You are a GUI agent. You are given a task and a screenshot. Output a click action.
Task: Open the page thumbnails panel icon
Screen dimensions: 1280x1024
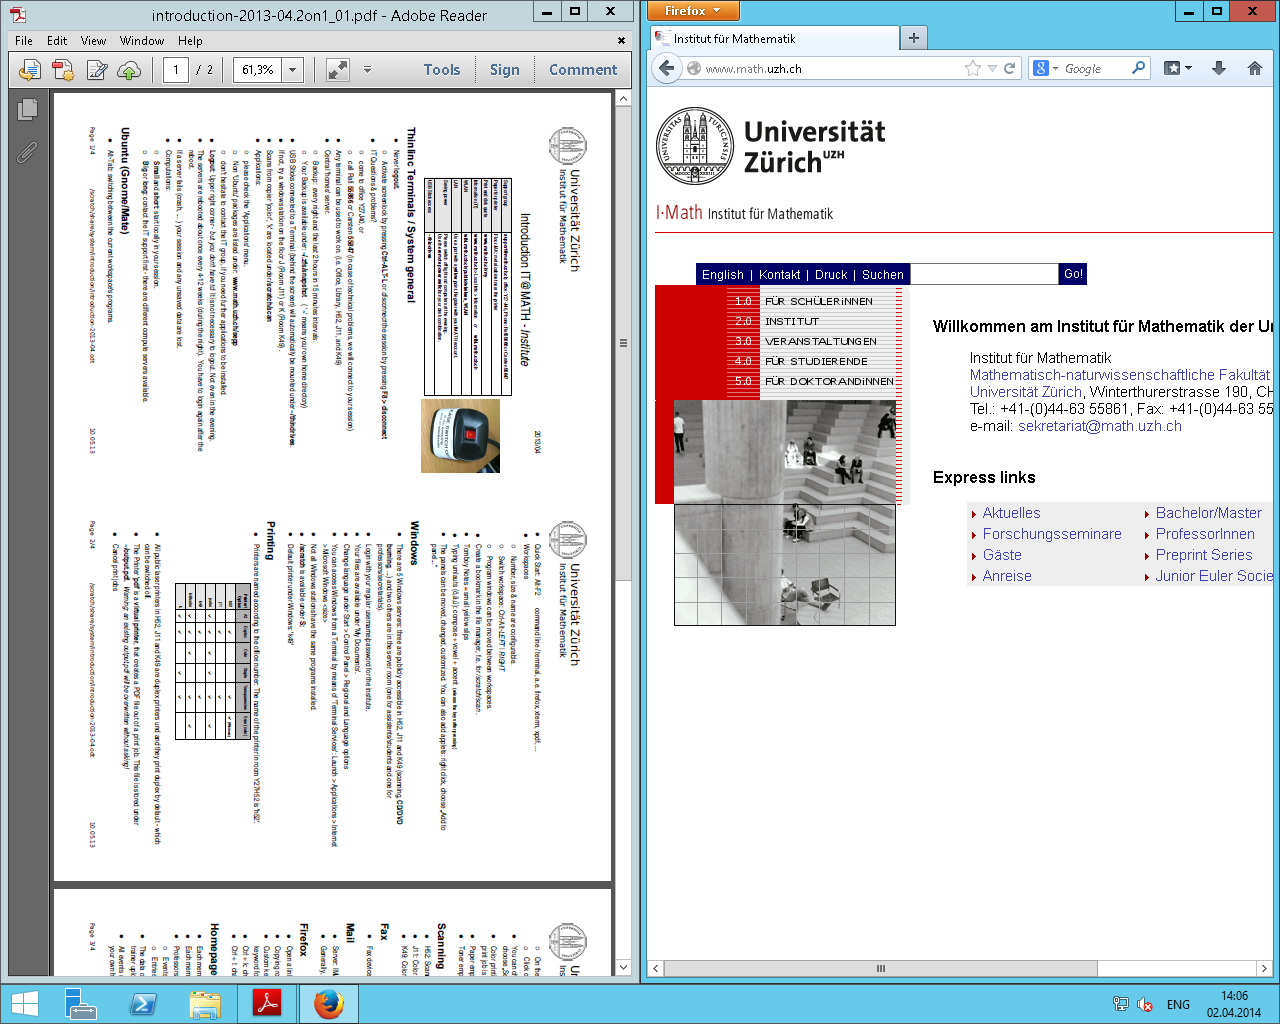click(x=27, y=109)
